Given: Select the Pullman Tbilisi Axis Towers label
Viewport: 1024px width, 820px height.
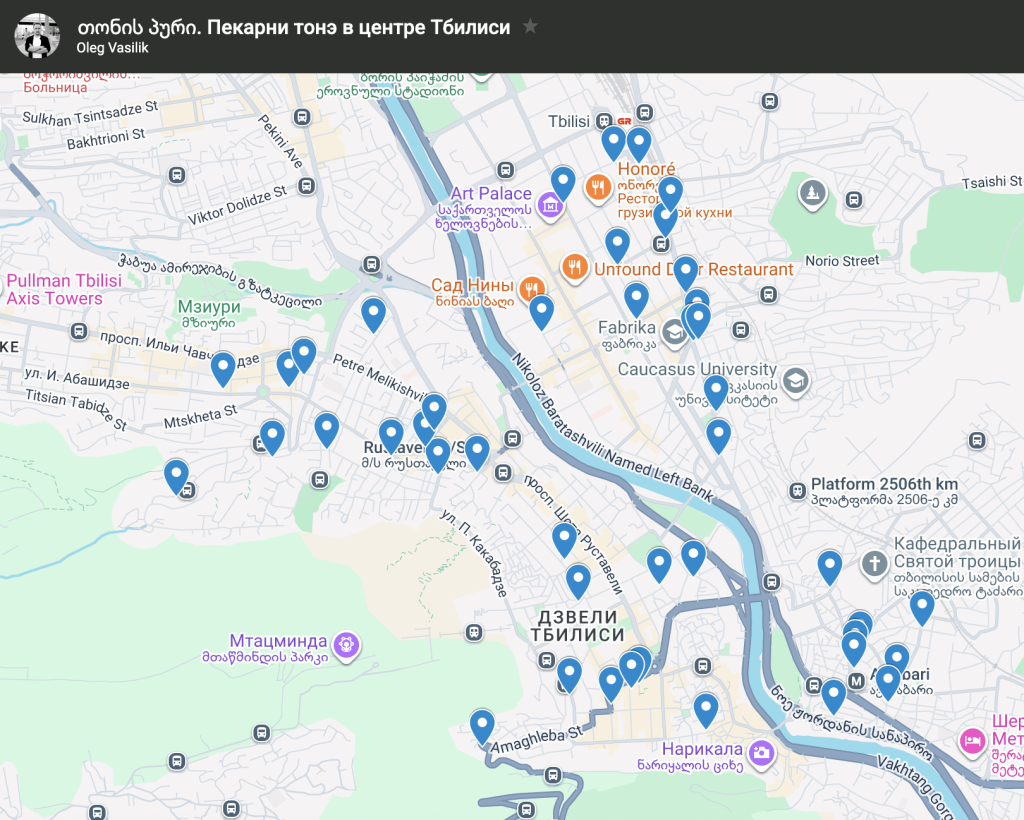Looking at the screenshot, I should 64,289.
